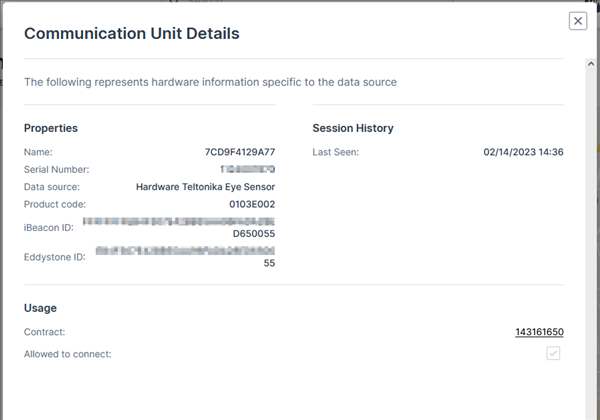The image size is (600, 420).
Task: Close the Communication Unit Details dialog
Action: coord(577,21)
